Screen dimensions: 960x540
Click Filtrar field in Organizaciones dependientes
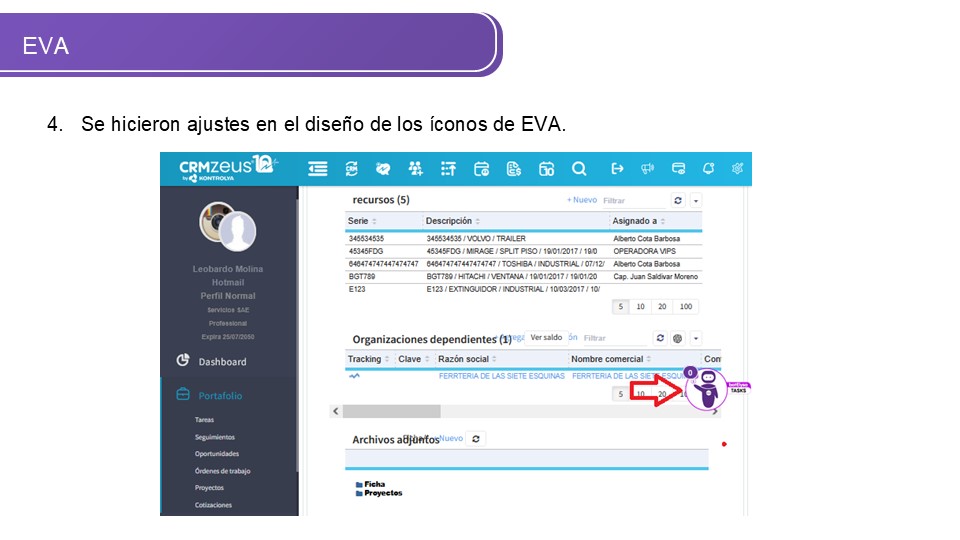click(614, 338)
